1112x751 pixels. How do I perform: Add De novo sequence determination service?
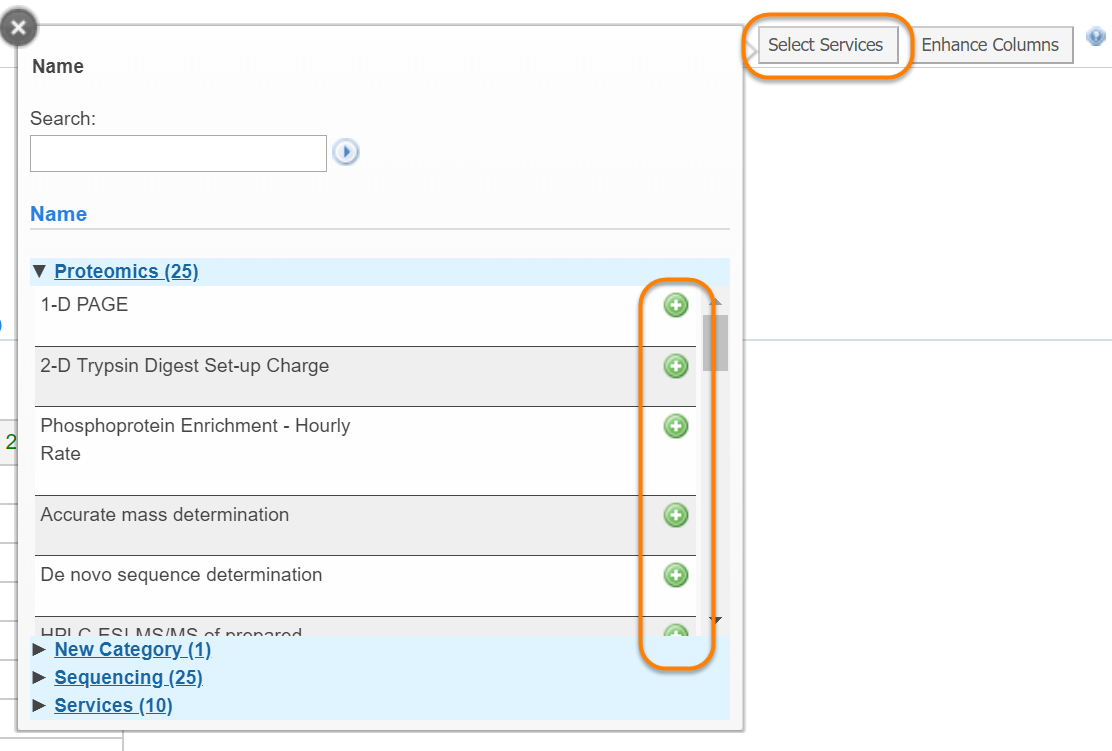point(676,575)
